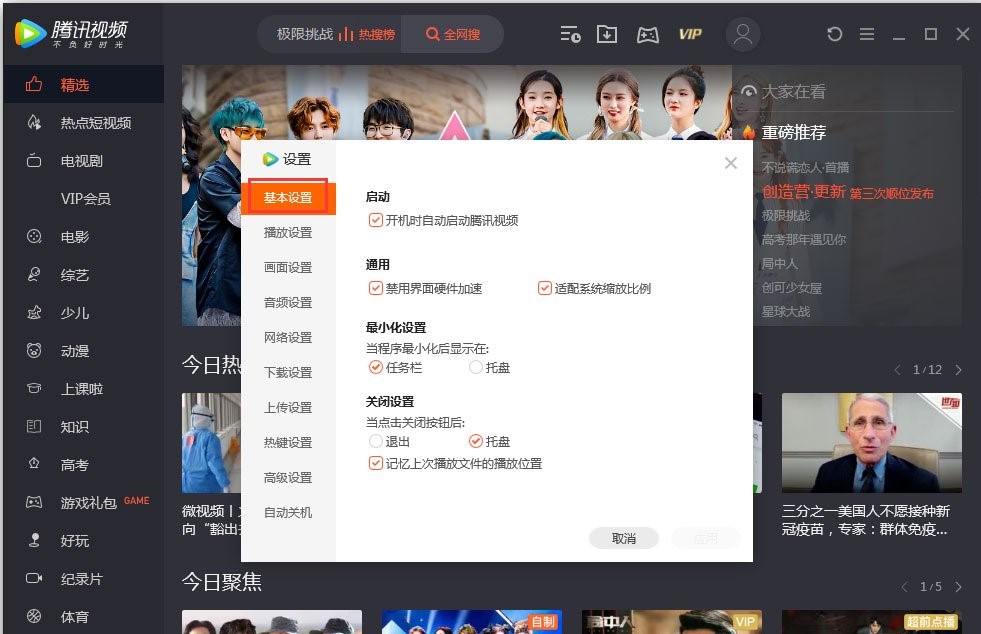Screen dimensions: 981x634
Task: Open the playback history icon
Action: point(569,33)
